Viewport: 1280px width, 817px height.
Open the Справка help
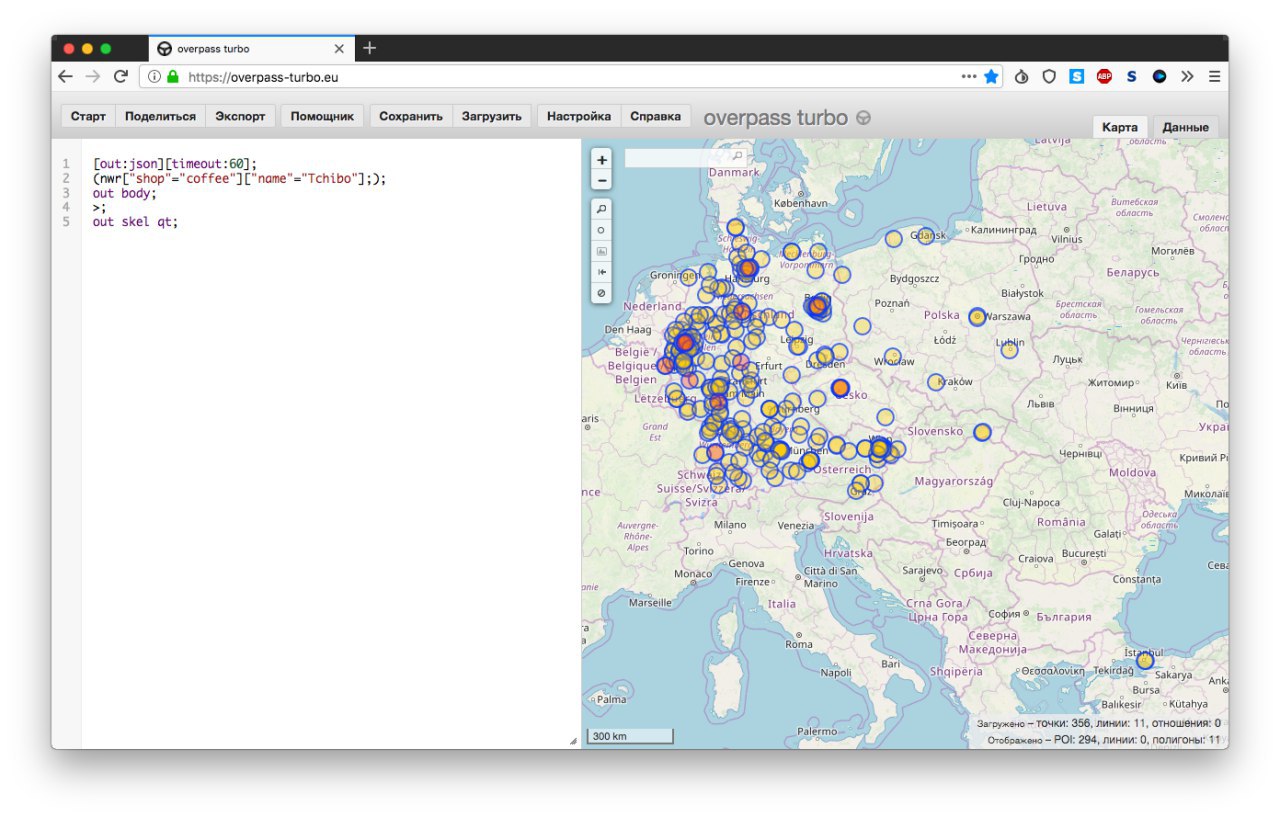click(655, 116)
